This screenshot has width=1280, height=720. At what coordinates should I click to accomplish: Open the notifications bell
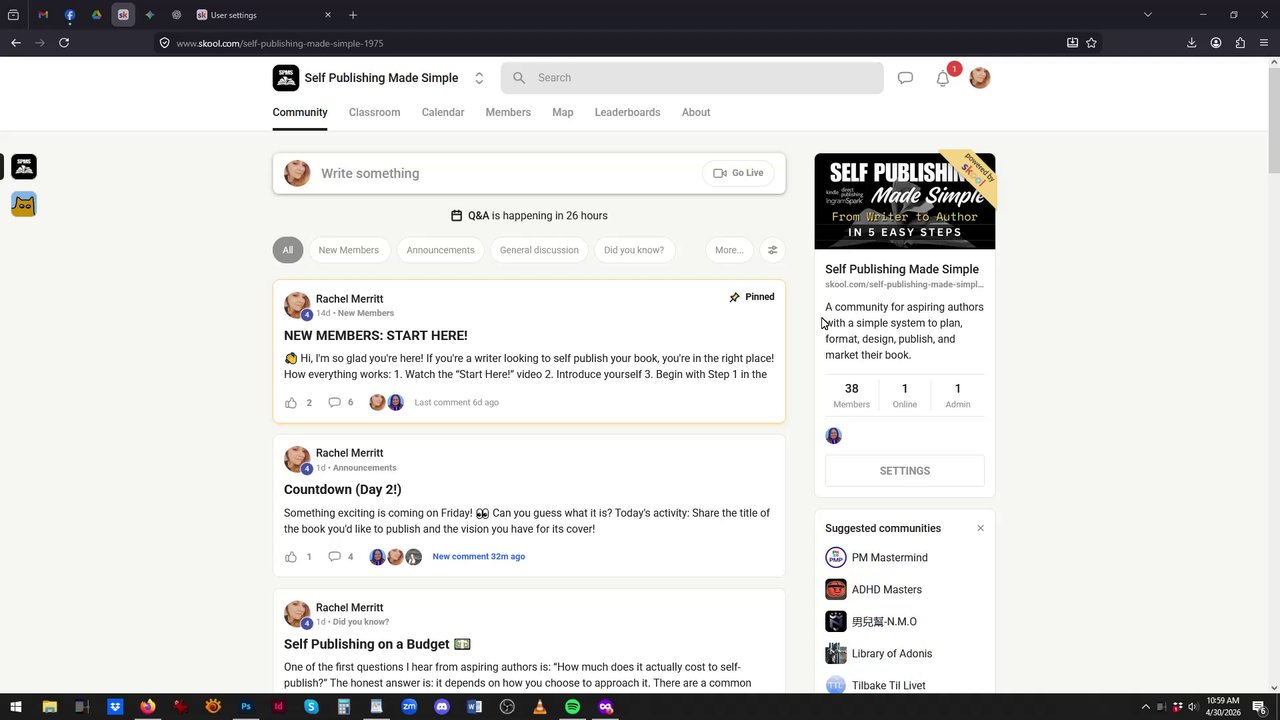click(x=942, y=79)
